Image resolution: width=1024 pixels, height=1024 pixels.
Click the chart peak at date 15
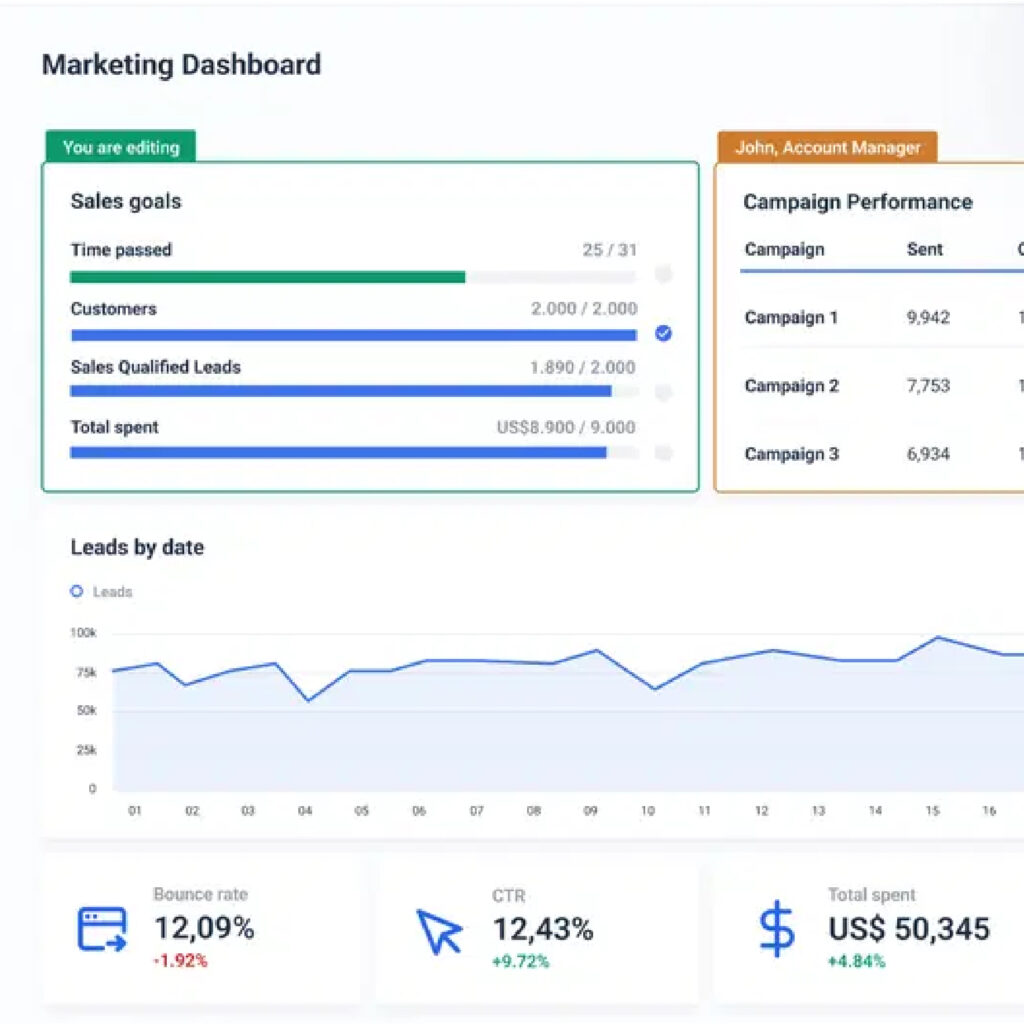point(937,637)
